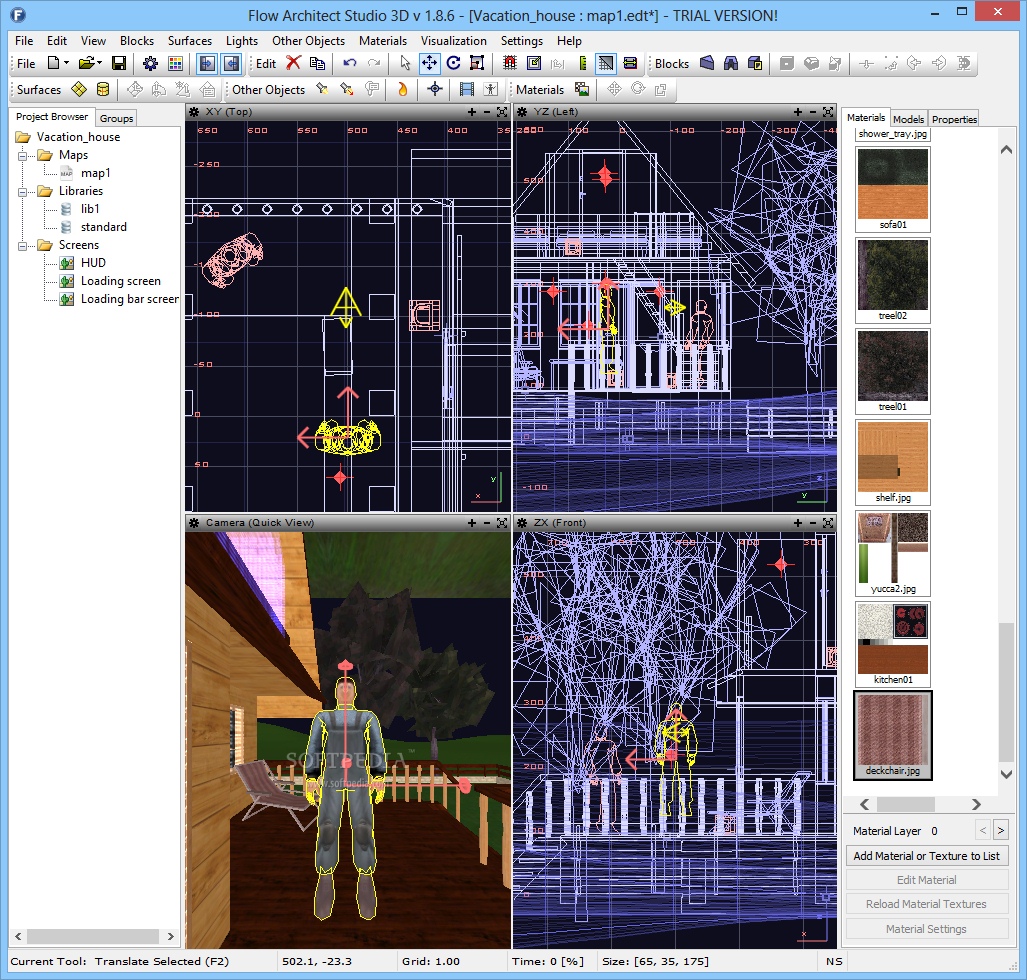The height and width of the screenshot is (980, 1027).
Task: Click the character figure icon in Other Objects
Action: [x=491, y=89]
